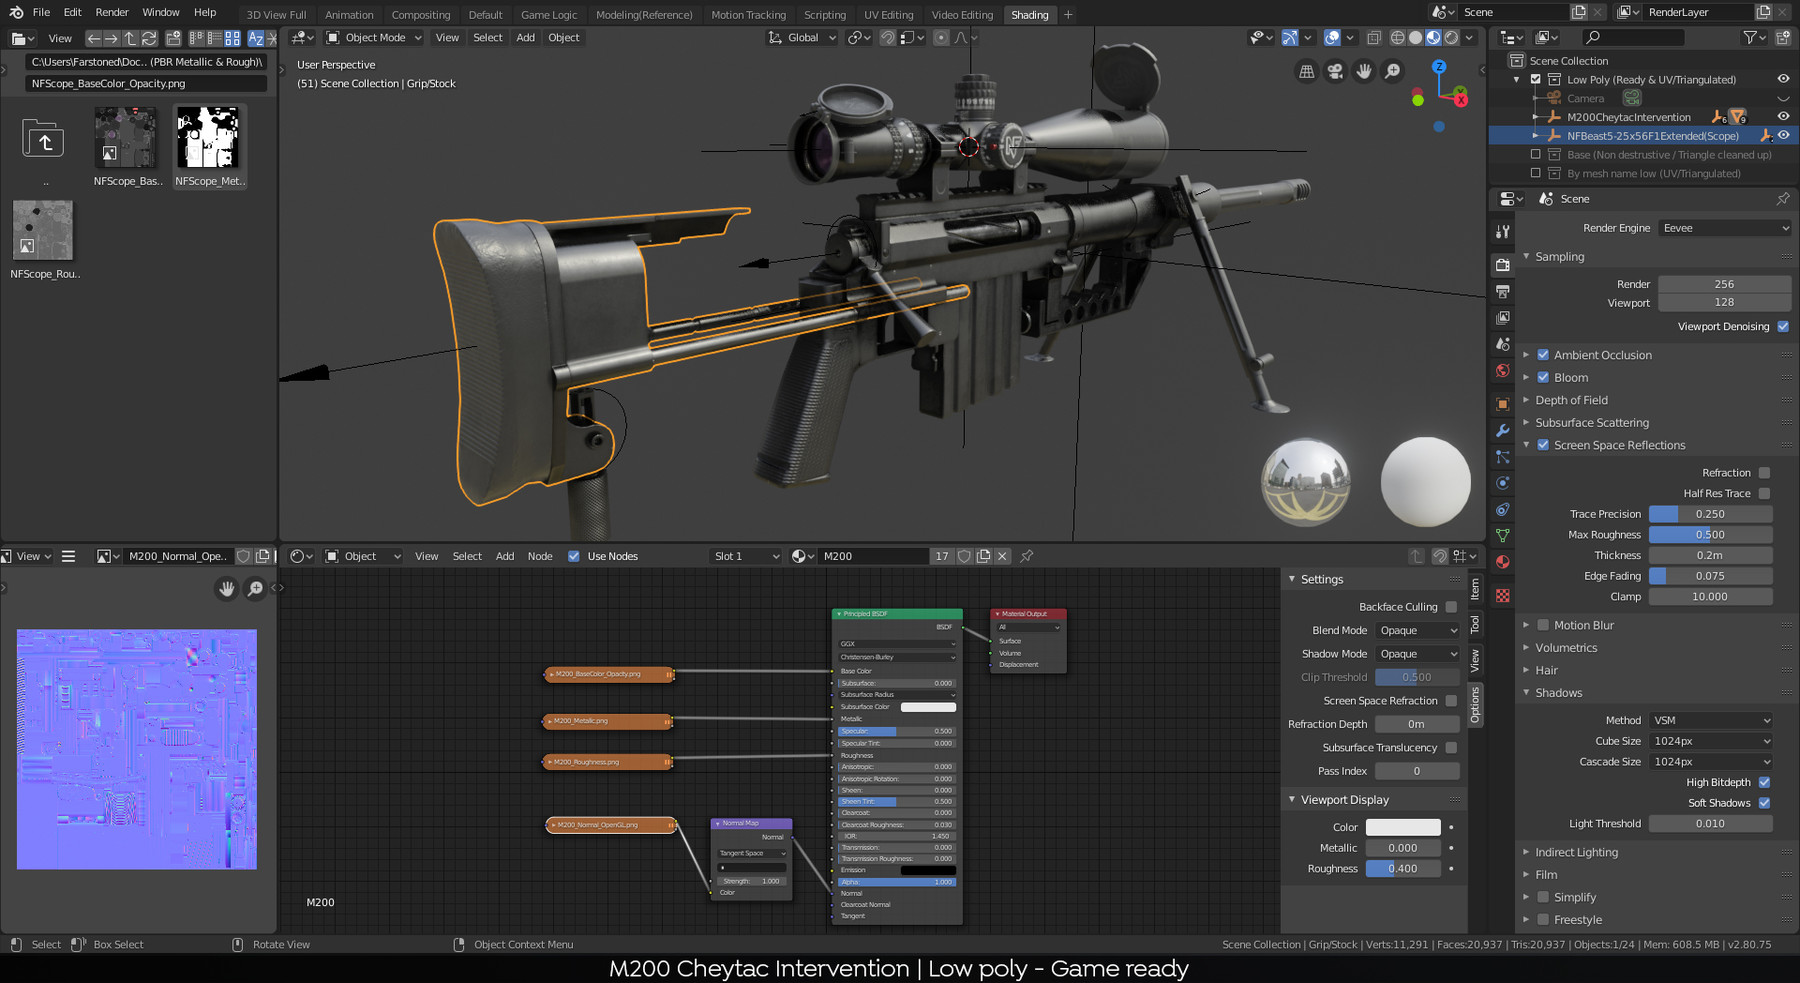This screenshot has height=983, width=1800.
Task: Pin the Scene properties panel
Action: pyautogui.click(x=1783, y=199)
